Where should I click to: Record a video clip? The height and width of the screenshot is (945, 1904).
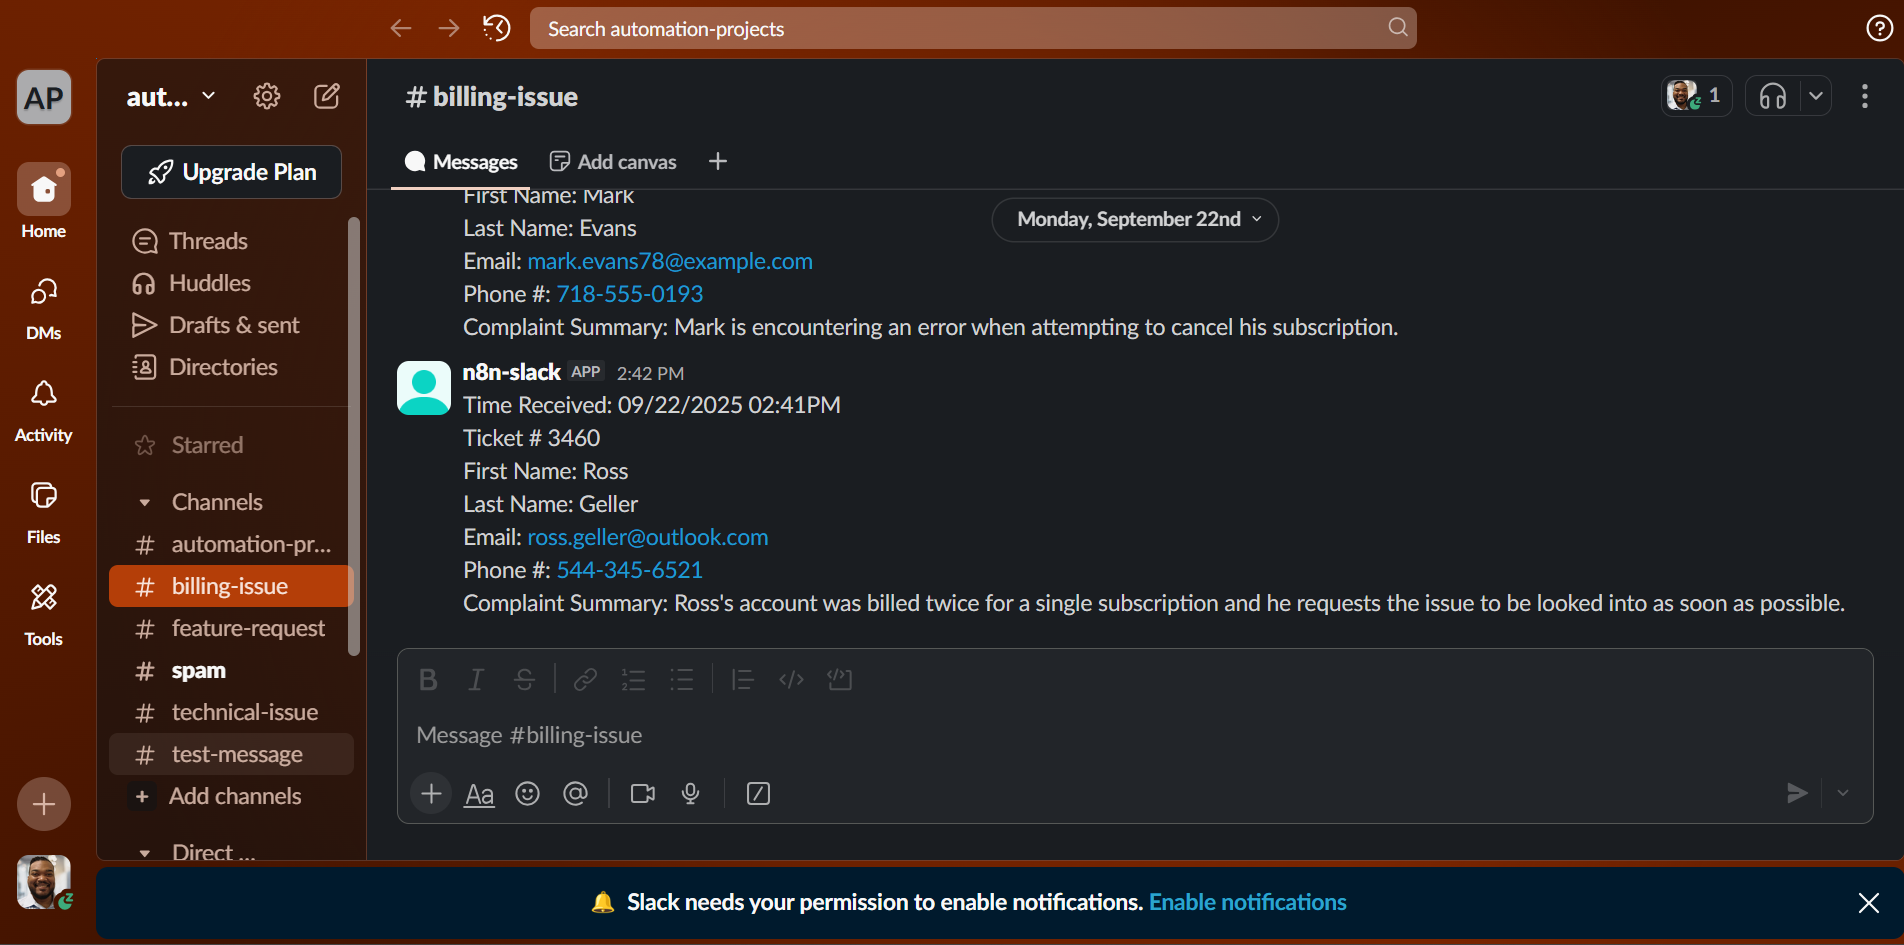(643, 794)
